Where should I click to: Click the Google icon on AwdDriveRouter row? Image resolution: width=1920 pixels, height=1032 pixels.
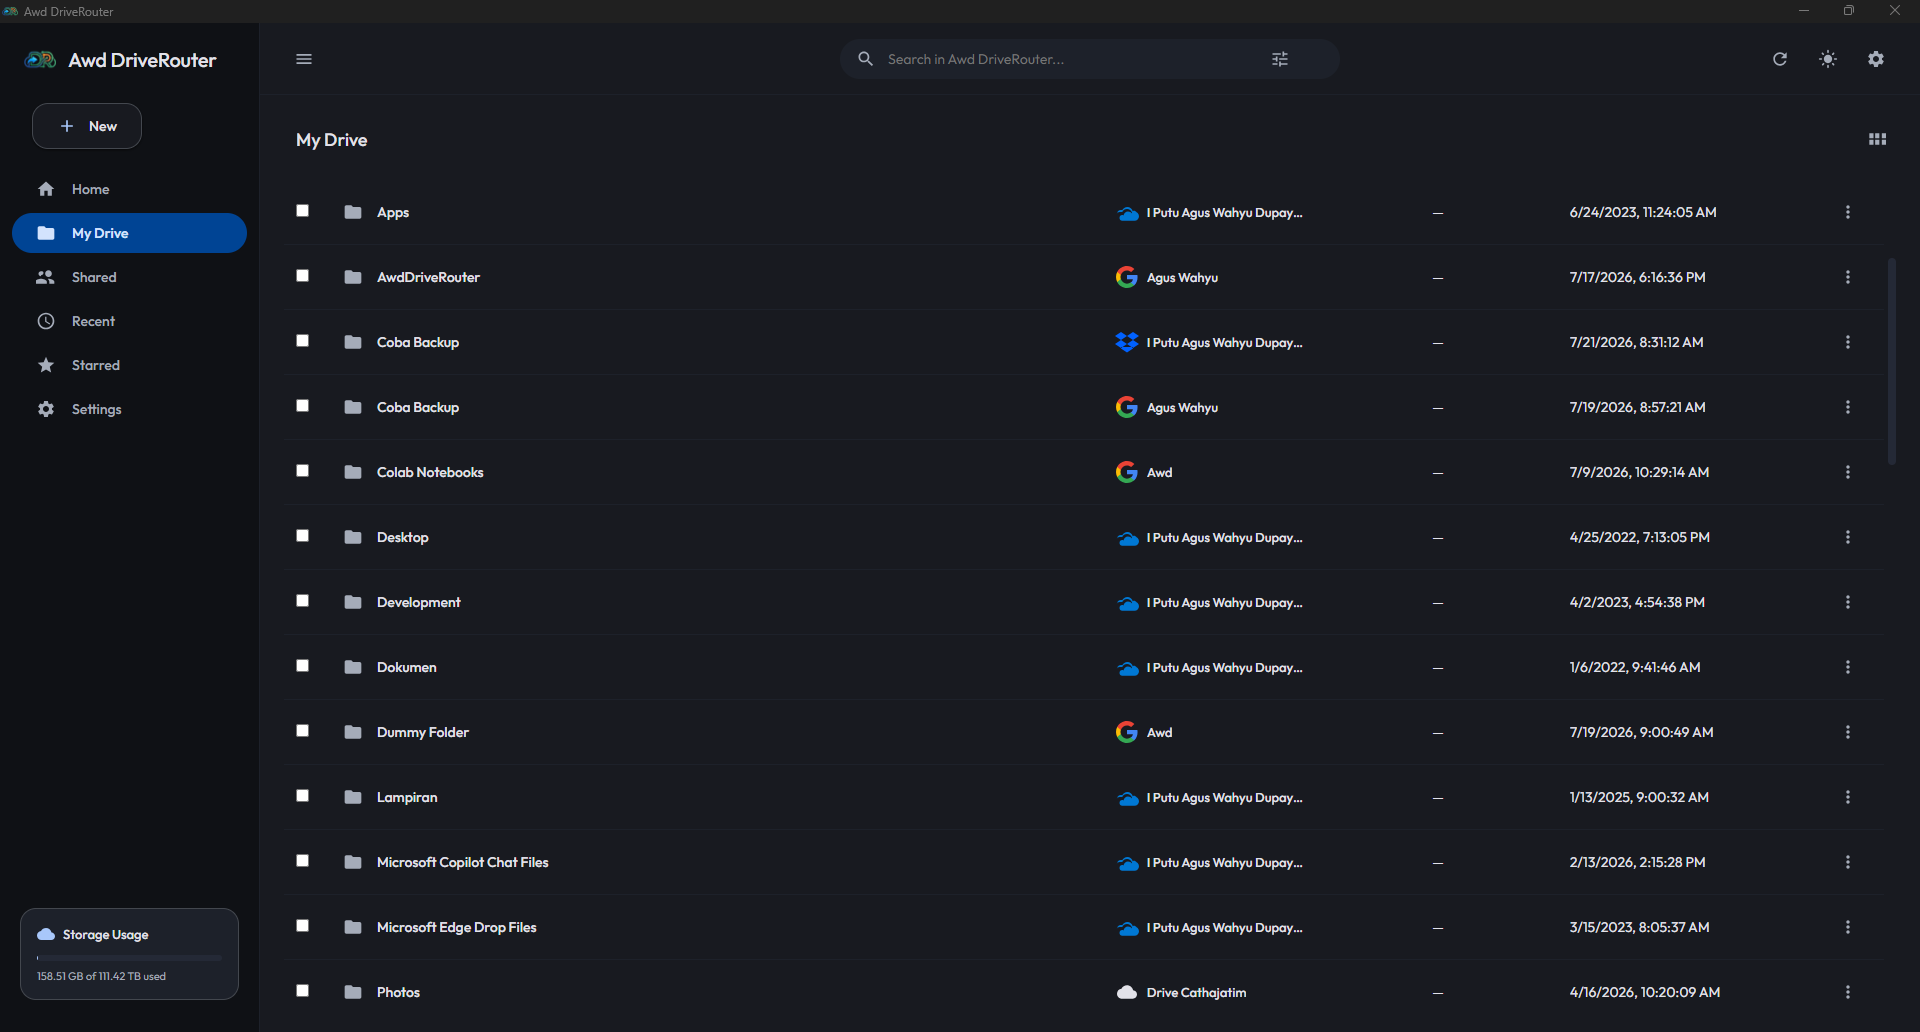coord(1127,277)
